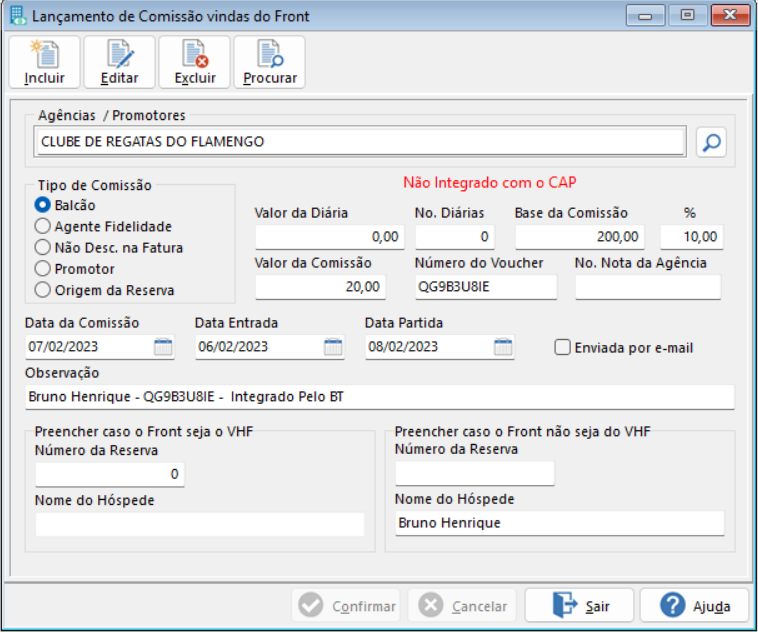
Task: Open the Procurar search tool
Action: pos(270,62)
